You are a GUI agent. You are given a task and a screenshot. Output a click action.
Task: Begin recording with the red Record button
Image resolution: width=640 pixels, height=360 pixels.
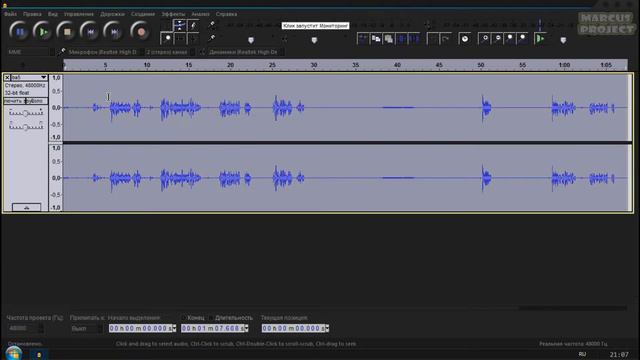[x=140, y=31]
